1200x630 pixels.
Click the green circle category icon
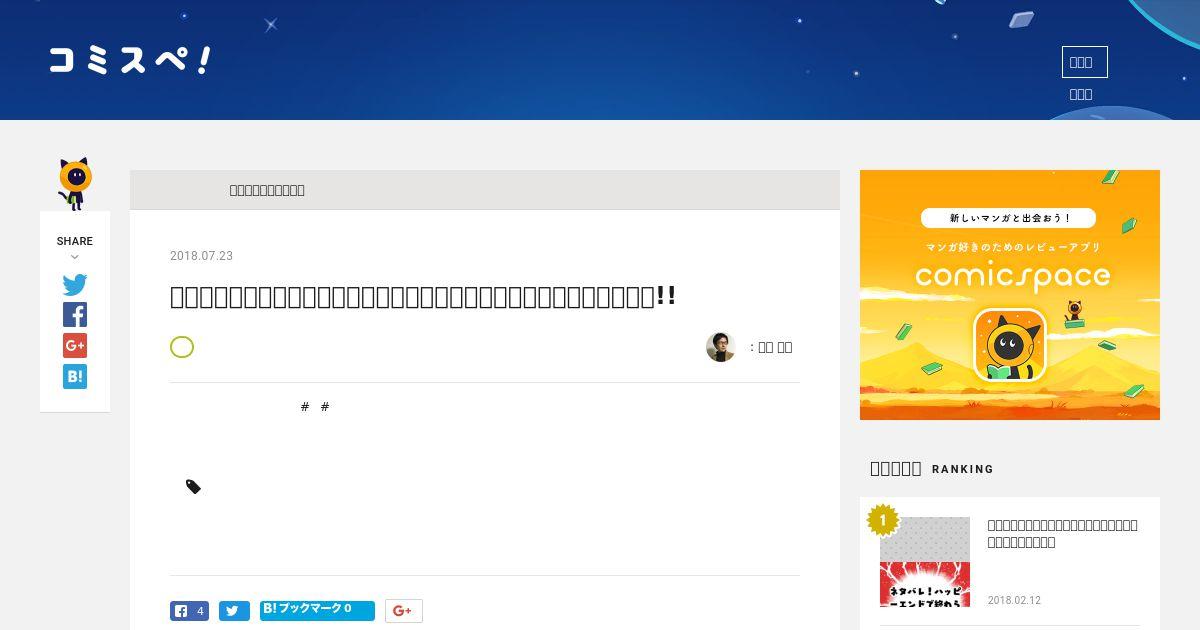[182, 347]
